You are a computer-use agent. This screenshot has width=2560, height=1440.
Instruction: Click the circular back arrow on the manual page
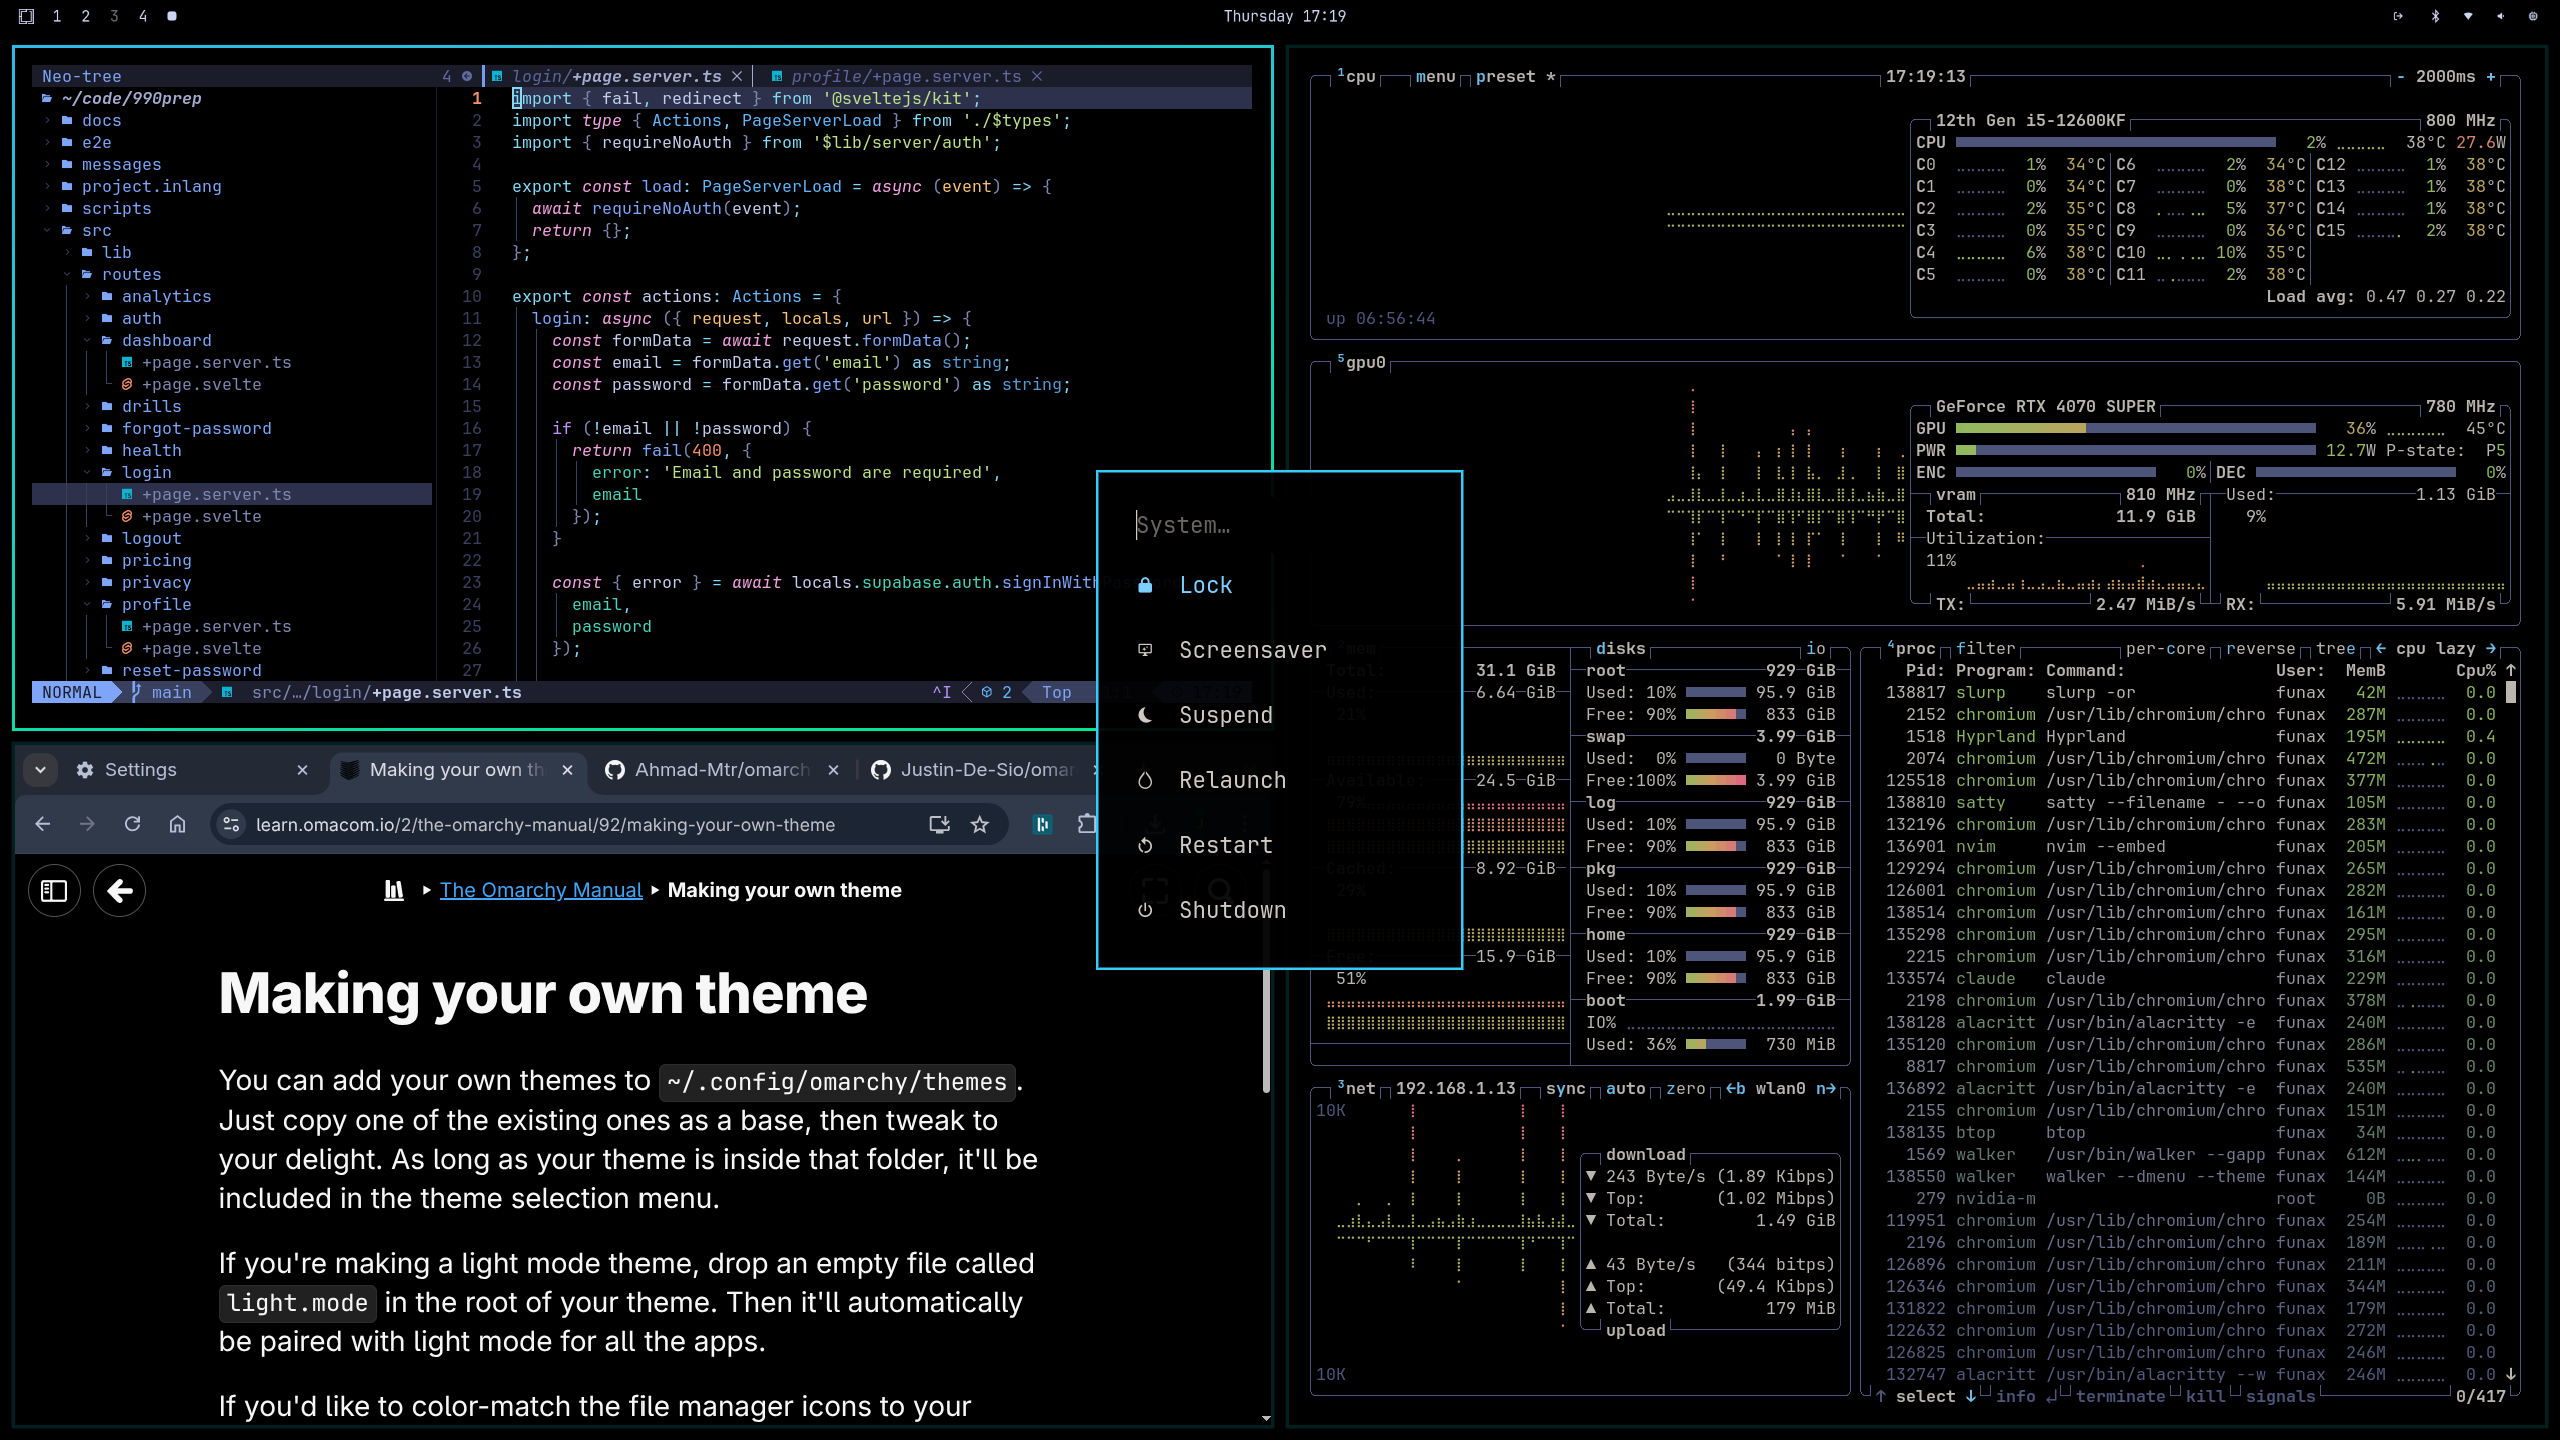coord(119,890)
